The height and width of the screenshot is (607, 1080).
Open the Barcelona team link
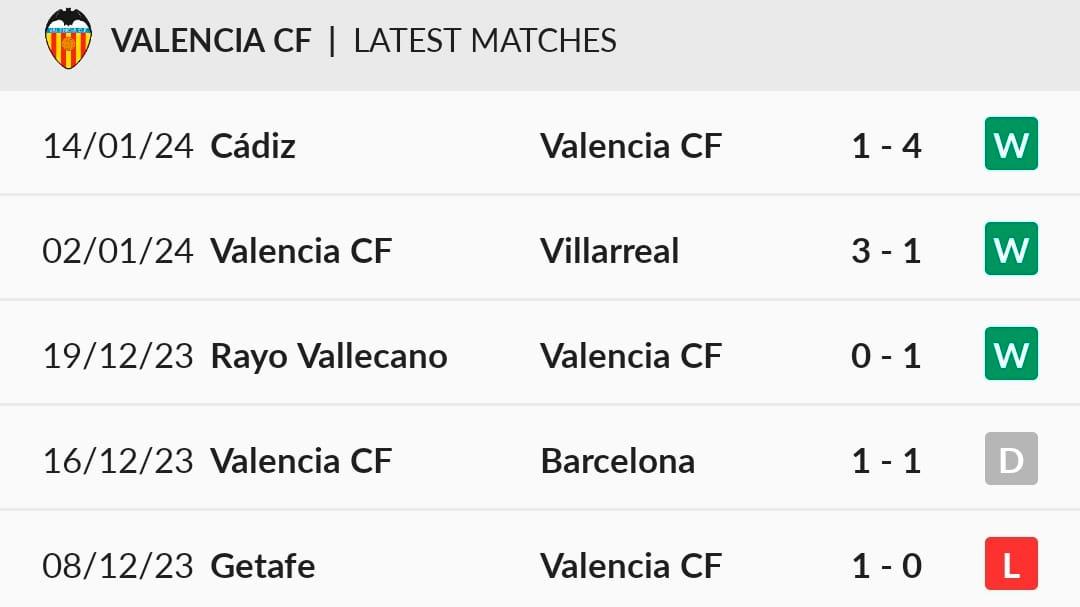pos(617,461)
